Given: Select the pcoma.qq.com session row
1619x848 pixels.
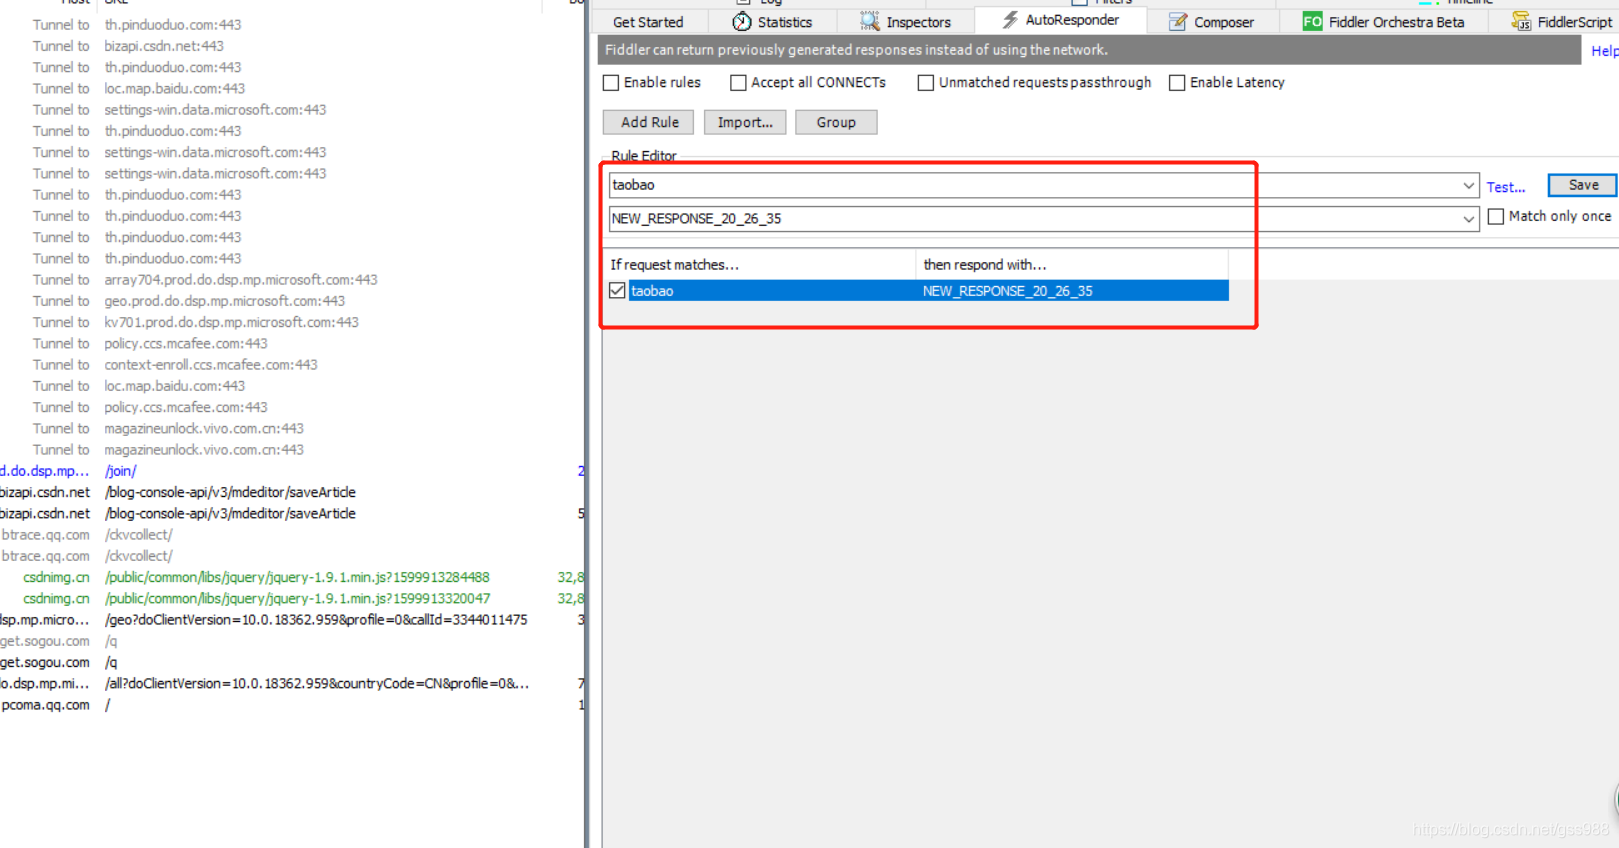Looking at the screenshot, I should tap(290, 705).
